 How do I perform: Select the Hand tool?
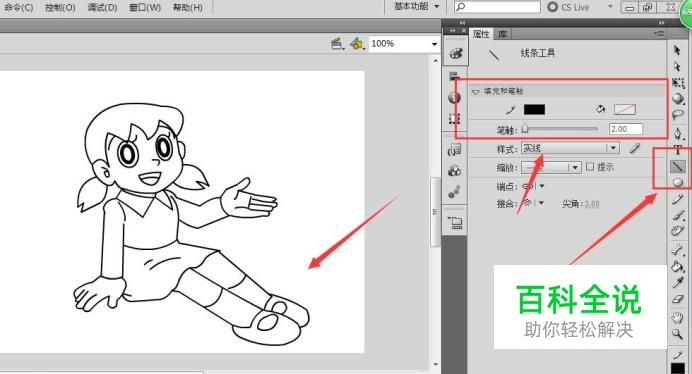pyautogui.click(x=678, y=317)
